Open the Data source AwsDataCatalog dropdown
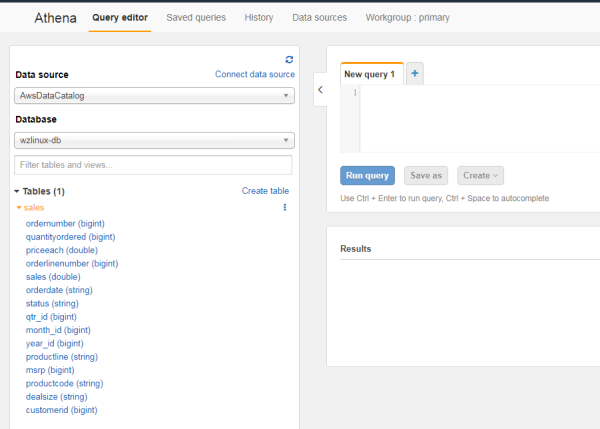The width and height of the screenshot is (600, 429). point(154,96)
